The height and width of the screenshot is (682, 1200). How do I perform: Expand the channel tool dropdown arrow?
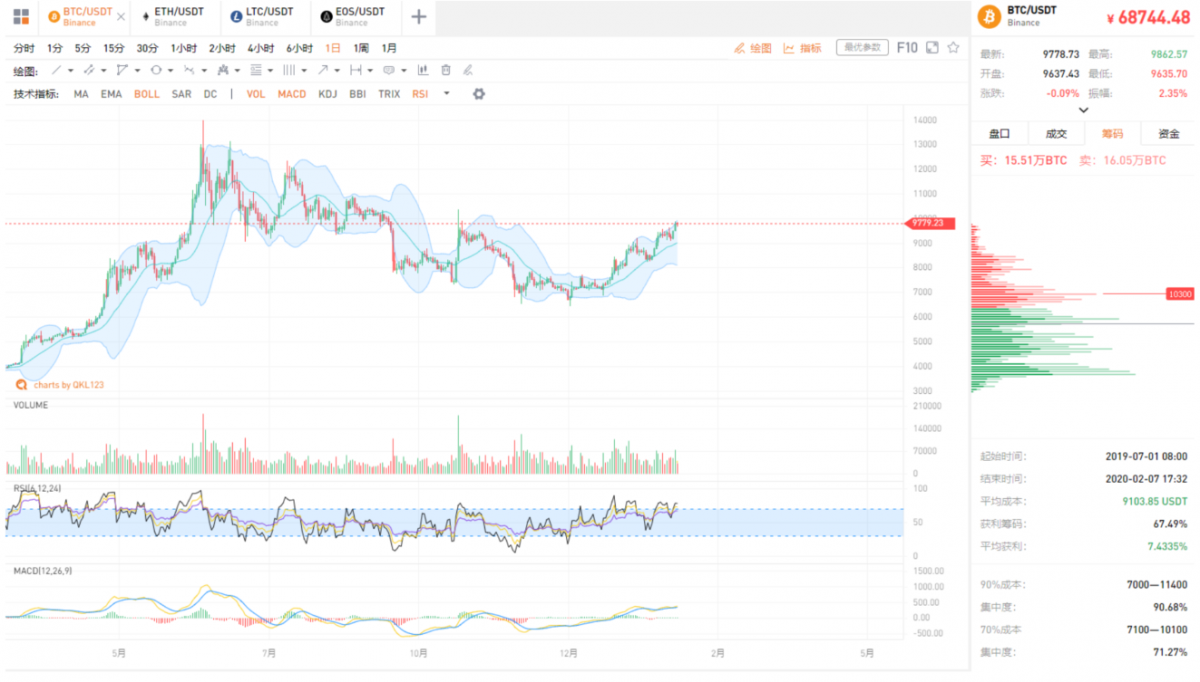[x=104, y=70]
